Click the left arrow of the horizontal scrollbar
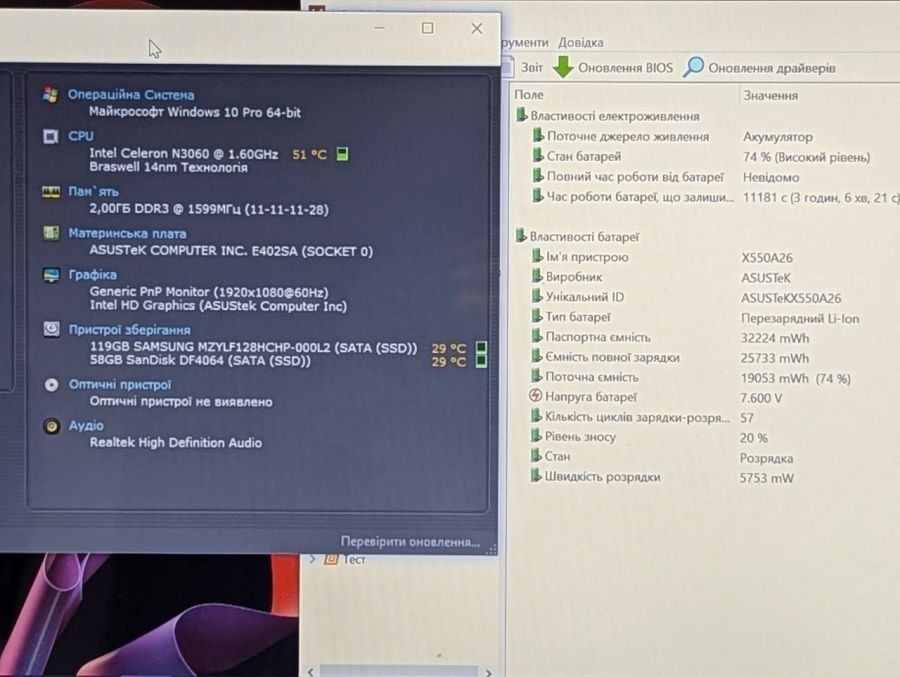Image resolution: width=900 pixels, height=677 pixels. pyautogui.click(x=311, y=672)
